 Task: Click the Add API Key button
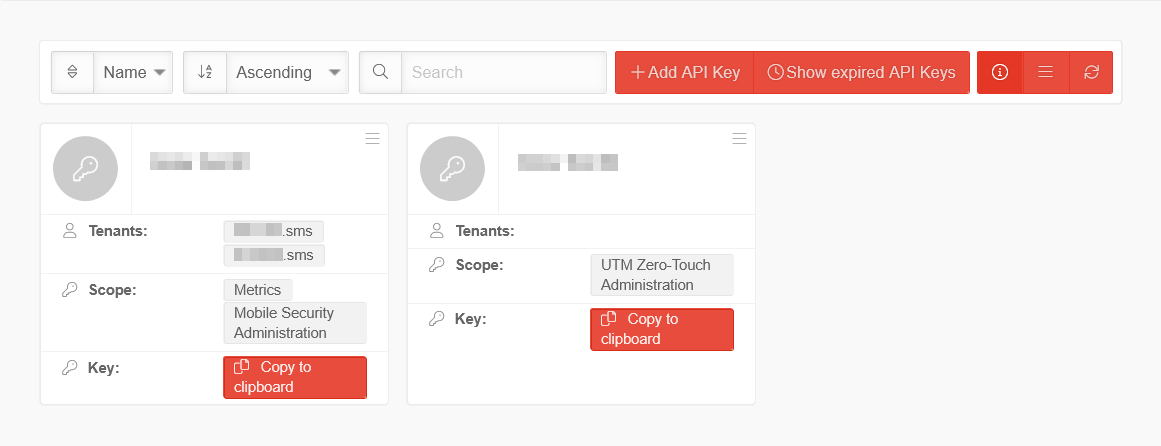click(x=685, y=72)
